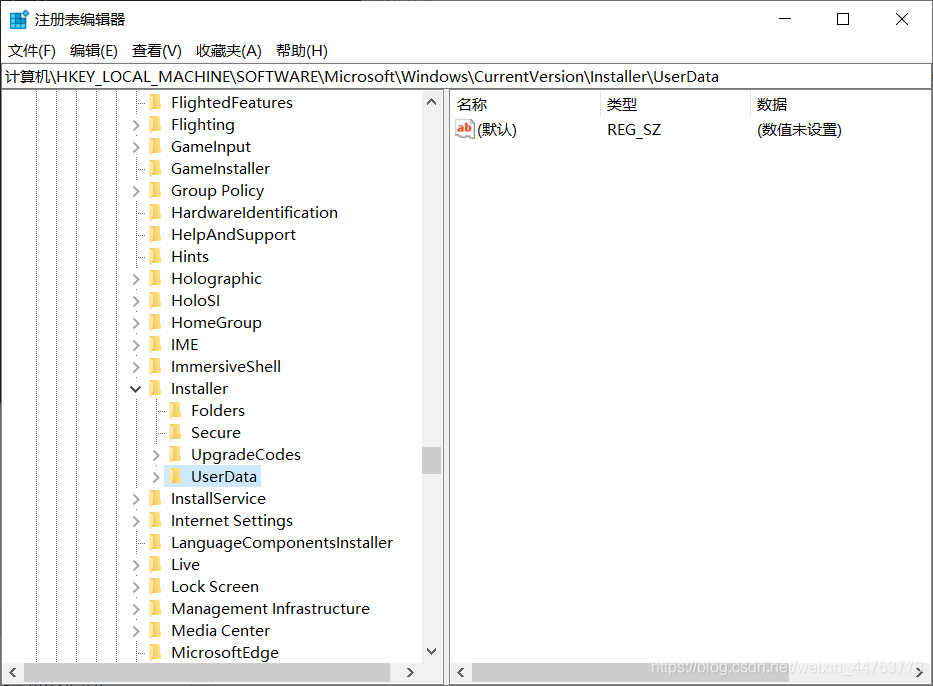Click the LanguageComponentsInstaller folder icon
933x686 pixels.
(155, 543)
